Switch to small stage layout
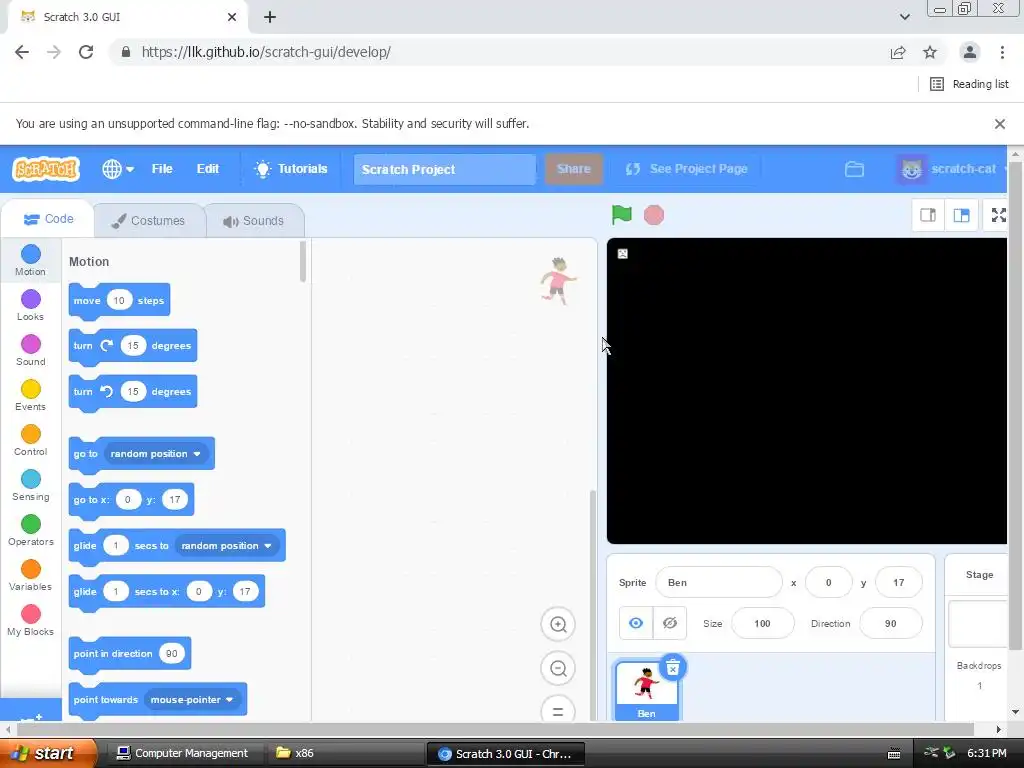The image size is (1024, 768). [x=927, y=215]
